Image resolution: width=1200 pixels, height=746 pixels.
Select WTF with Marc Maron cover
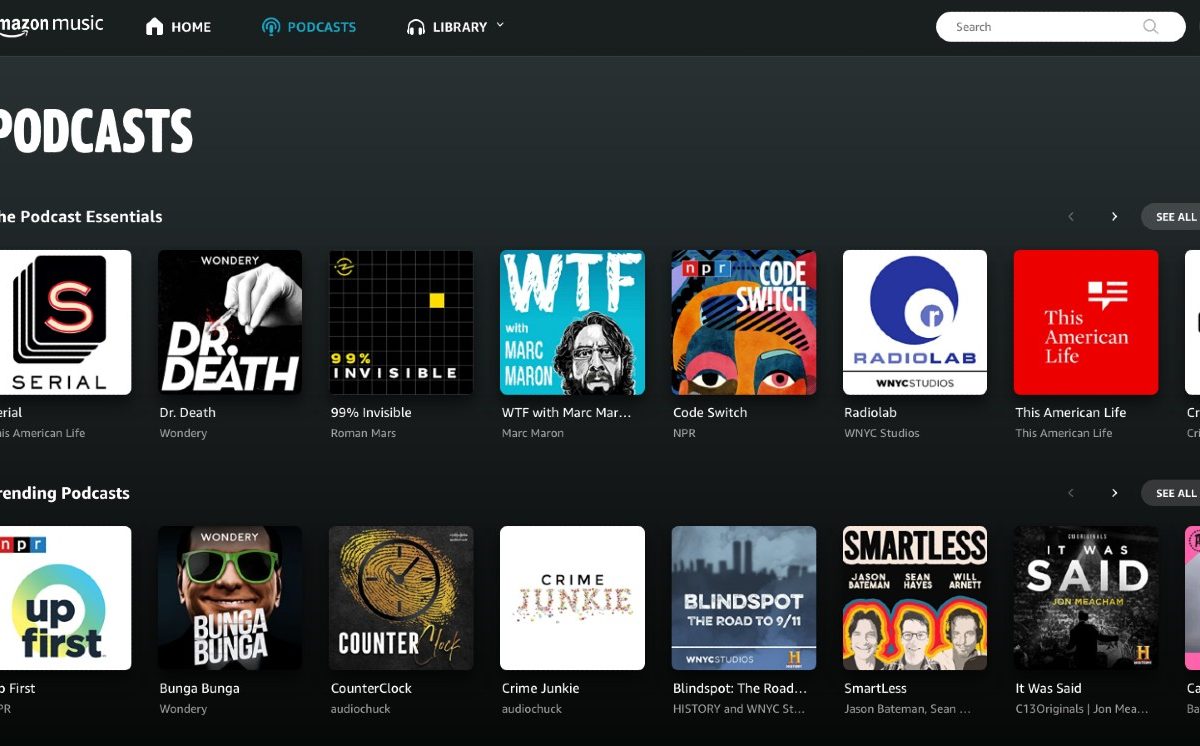point(572,322)
